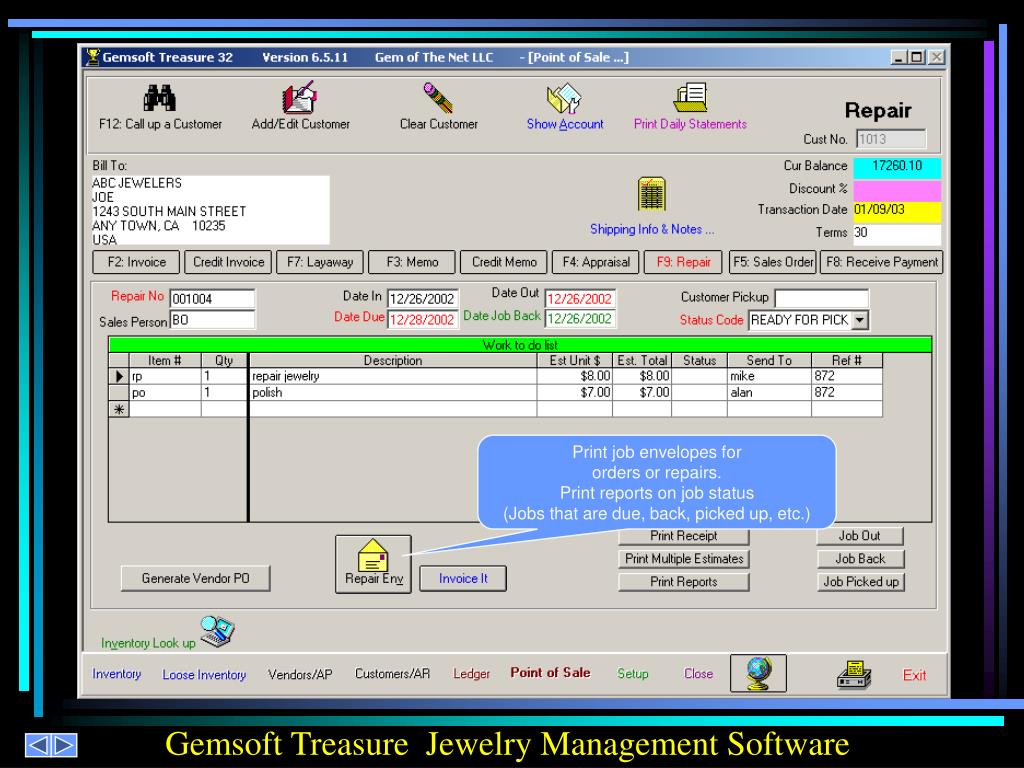The width and height of the screenshot is (1024, 768).
Task: Go to Vendors/AP module
Action: click(x=300, y=674)
